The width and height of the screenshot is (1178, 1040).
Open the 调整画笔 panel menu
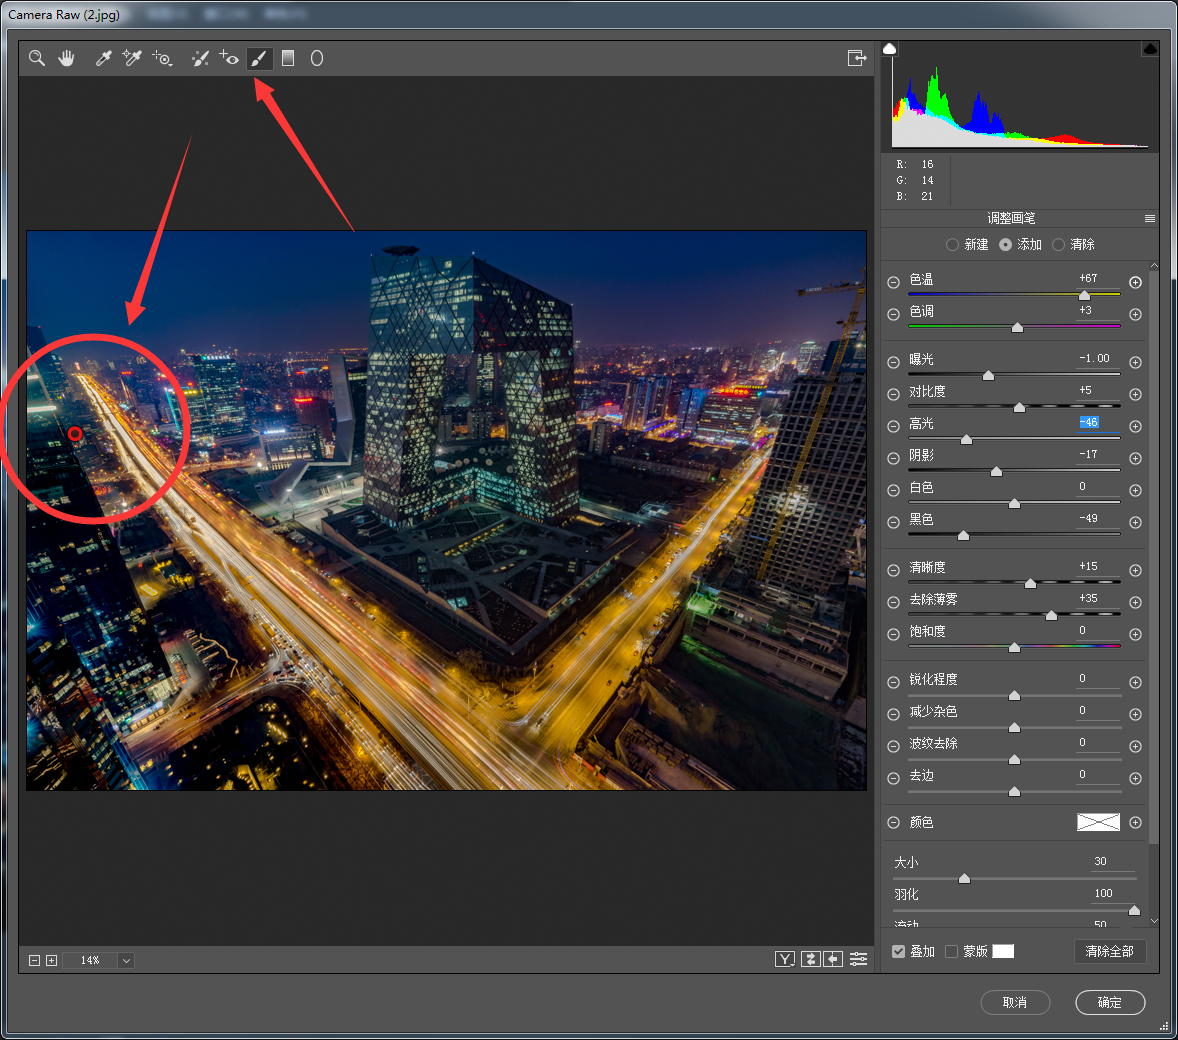(x=1149, y=218)
